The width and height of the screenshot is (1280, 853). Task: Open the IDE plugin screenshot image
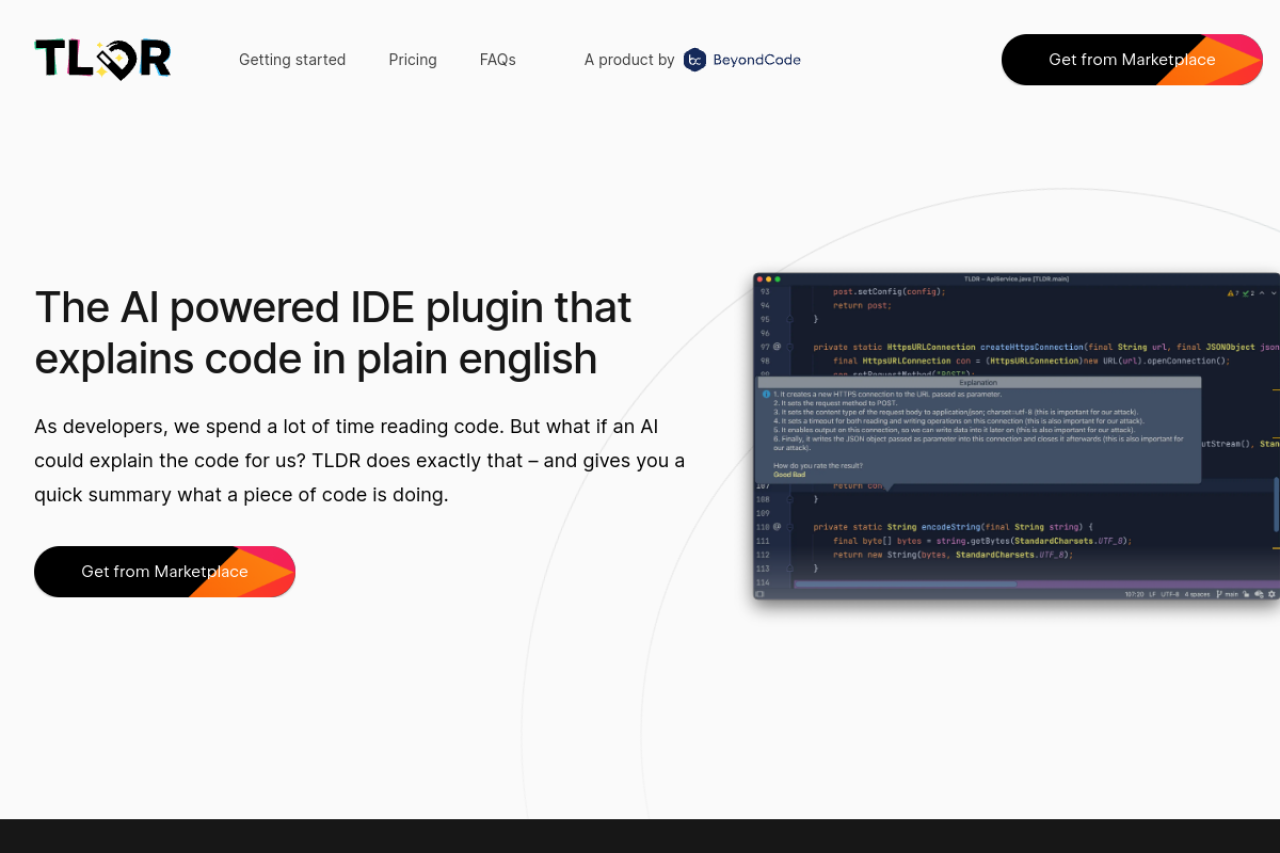(x=1016, y=436)
